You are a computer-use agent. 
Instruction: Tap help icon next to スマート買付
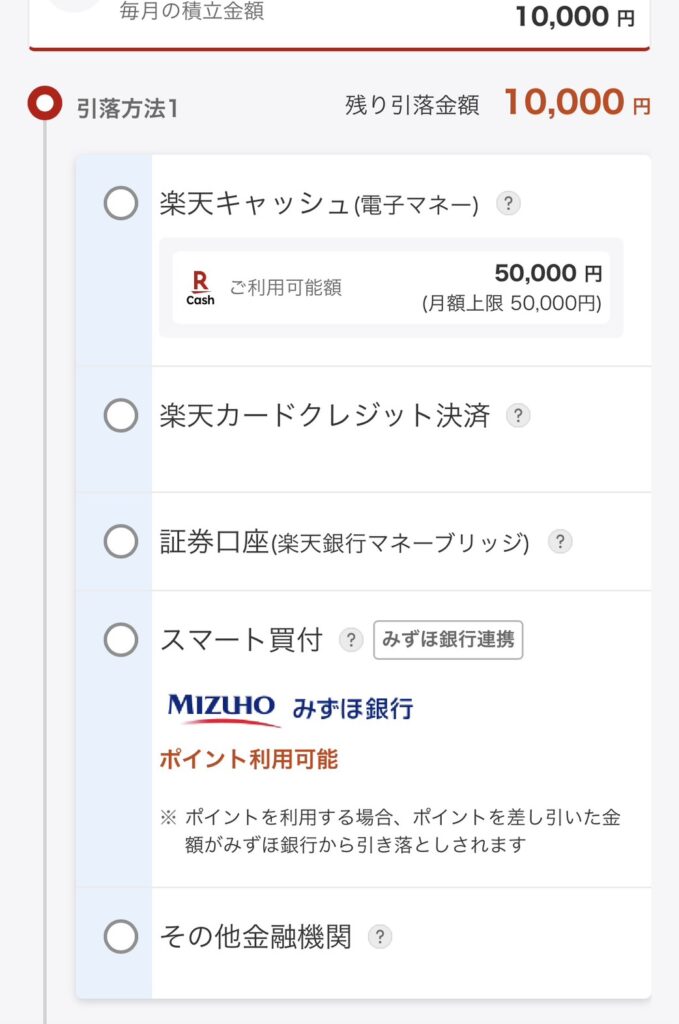(351, 640)
